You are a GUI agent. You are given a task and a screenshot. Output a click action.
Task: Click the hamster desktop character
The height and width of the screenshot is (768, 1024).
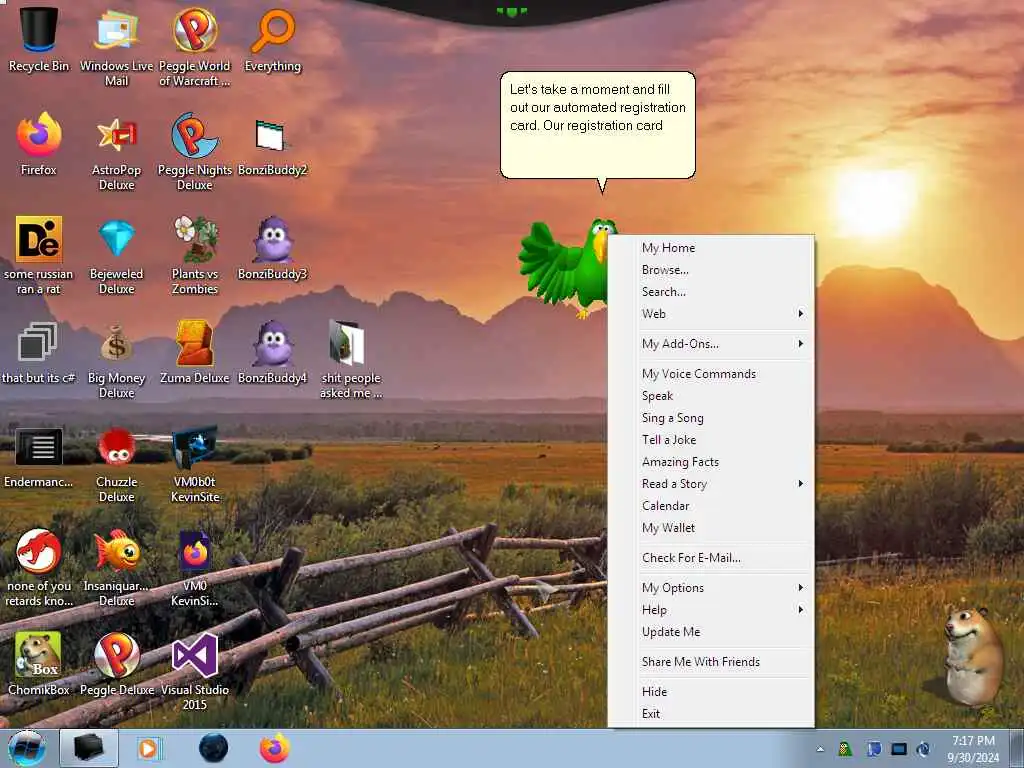point(973,656)
